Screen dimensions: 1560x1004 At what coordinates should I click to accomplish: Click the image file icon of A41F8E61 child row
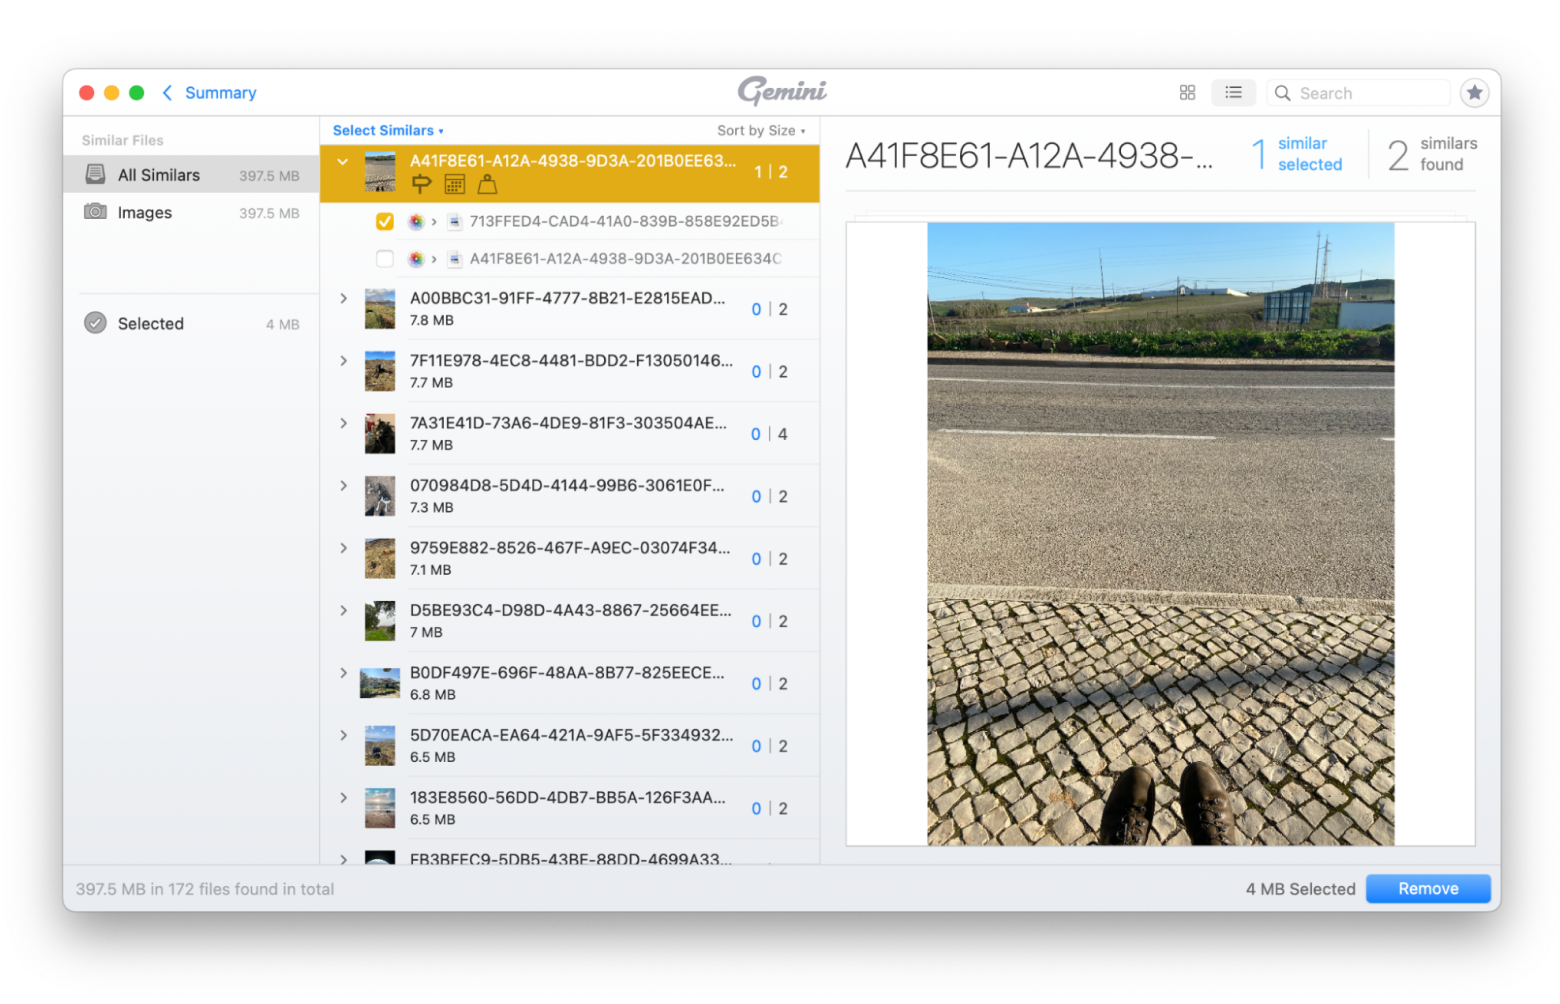[454, 259]
